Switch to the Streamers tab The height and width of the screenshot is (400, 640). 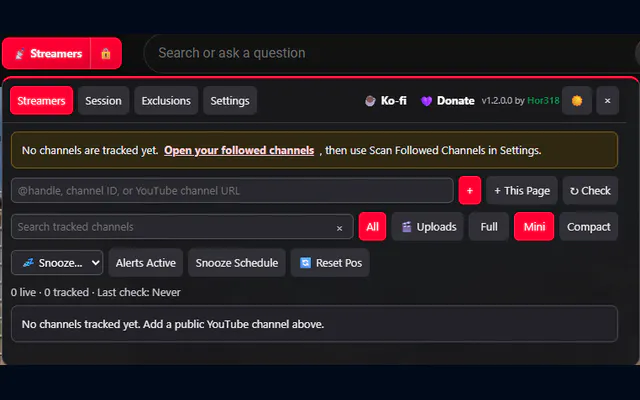41,101
